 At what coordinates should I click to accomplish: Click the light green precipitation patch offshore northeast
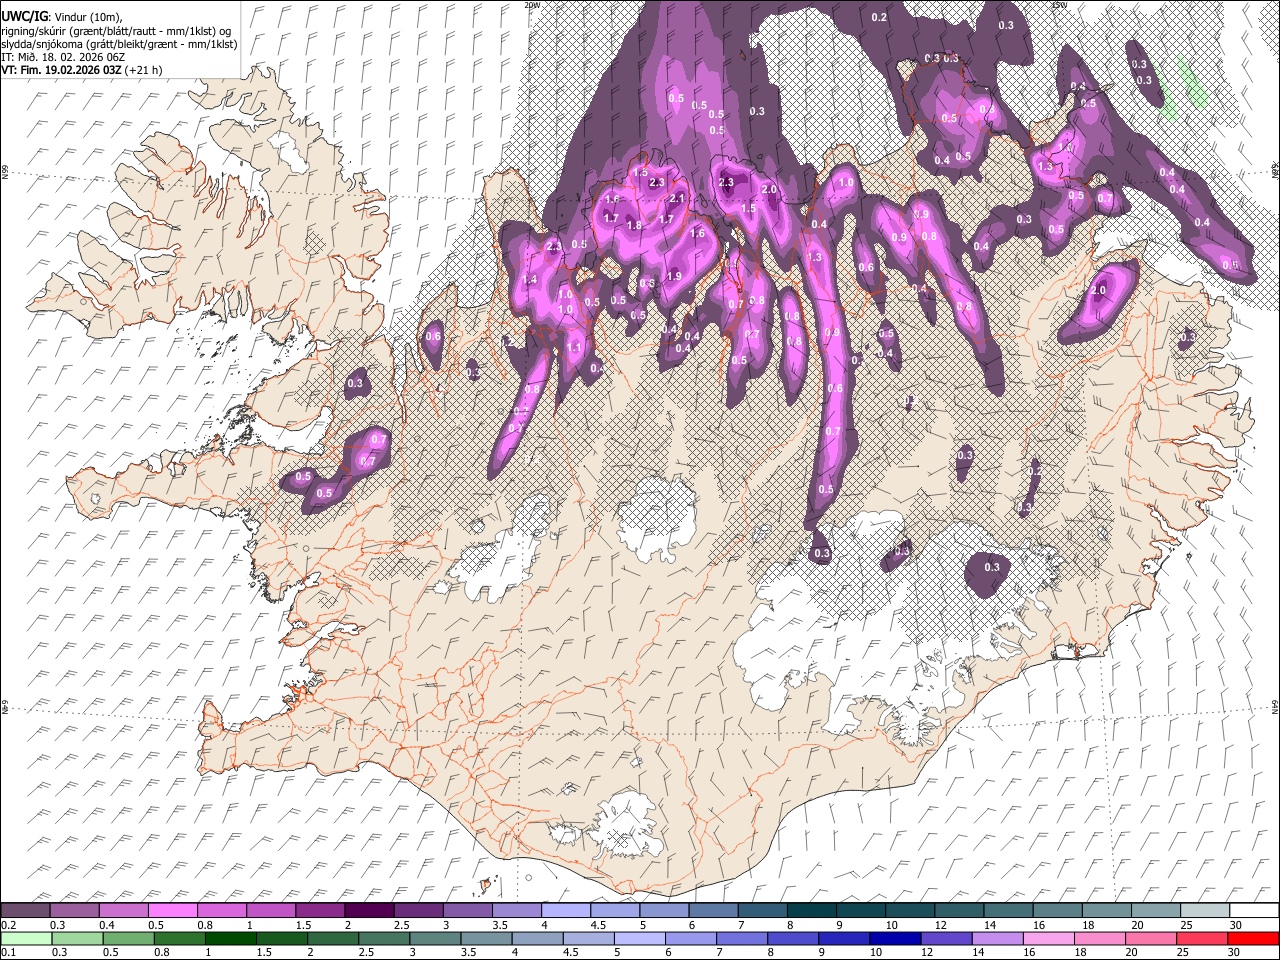[1191, 84]
